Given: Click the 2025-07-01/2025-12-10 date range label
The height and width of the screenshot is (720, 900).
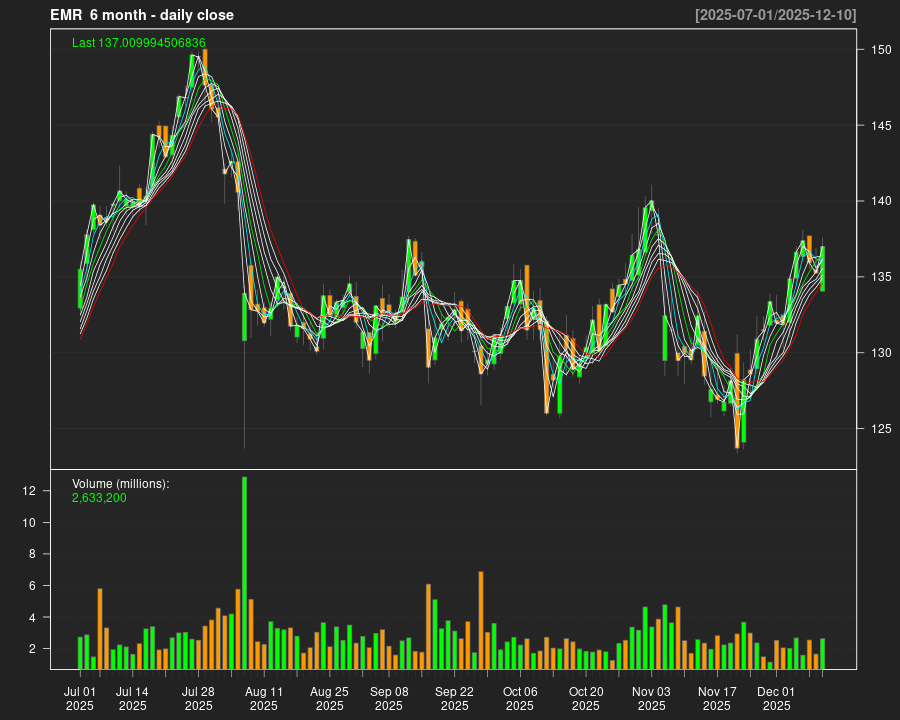Looking at the screenshot, I should click(775, 15).
